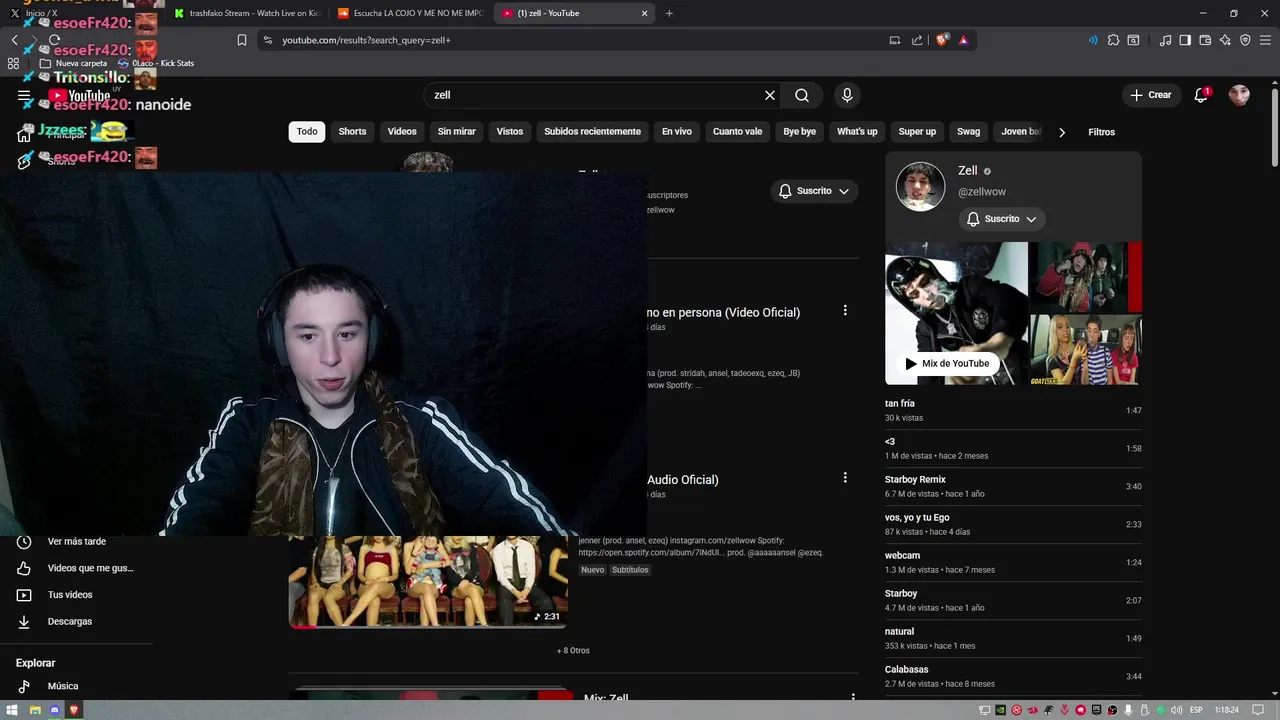Open File Explorer from the taskbar
The height and width of the screenshot is (720, 1280).
[34, 710]
